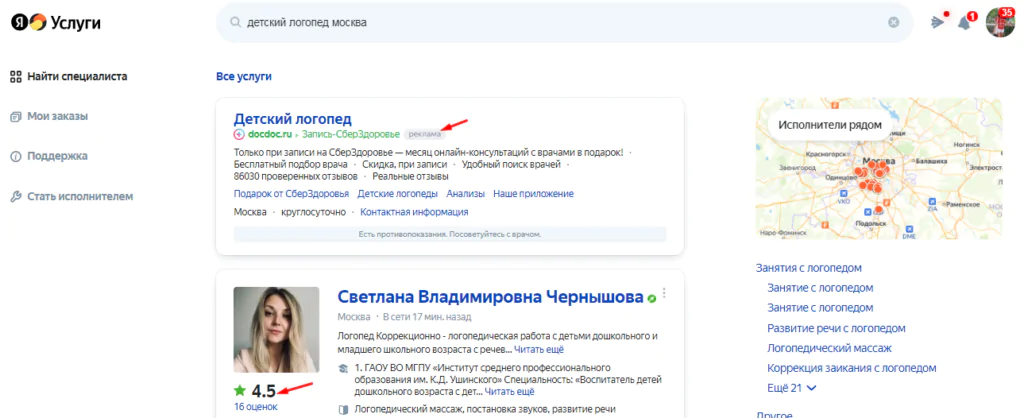Viewport: 1024px width, 418px height.
Task: Open the Yandex Услуги logo home link
Action: [56, 24]
